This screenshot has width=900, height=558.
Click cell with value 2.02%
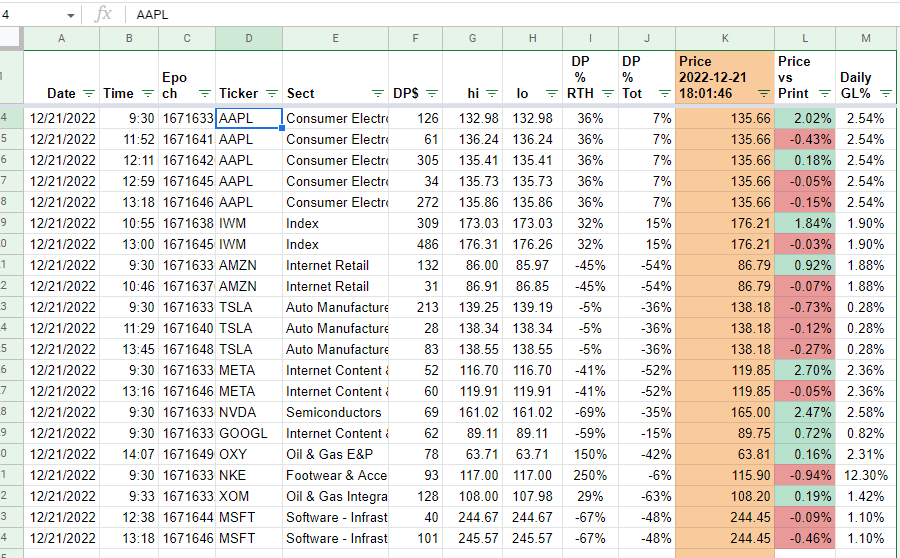(805, 118)
